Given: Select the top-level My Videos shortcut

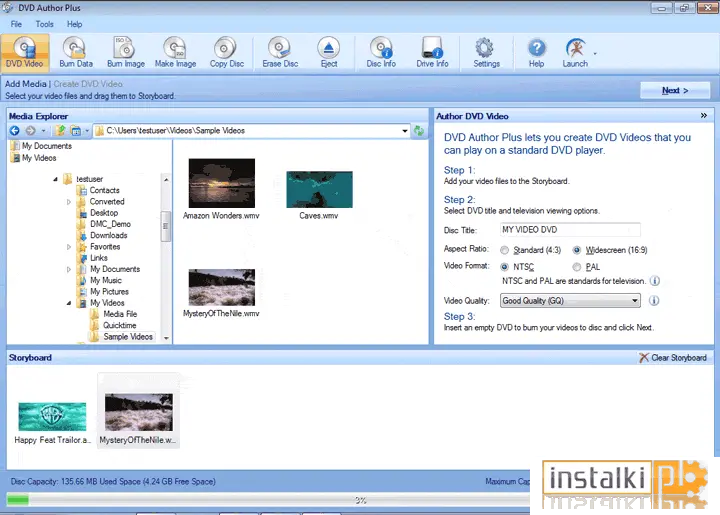Looking at the screenshot, I should [39, 158].
